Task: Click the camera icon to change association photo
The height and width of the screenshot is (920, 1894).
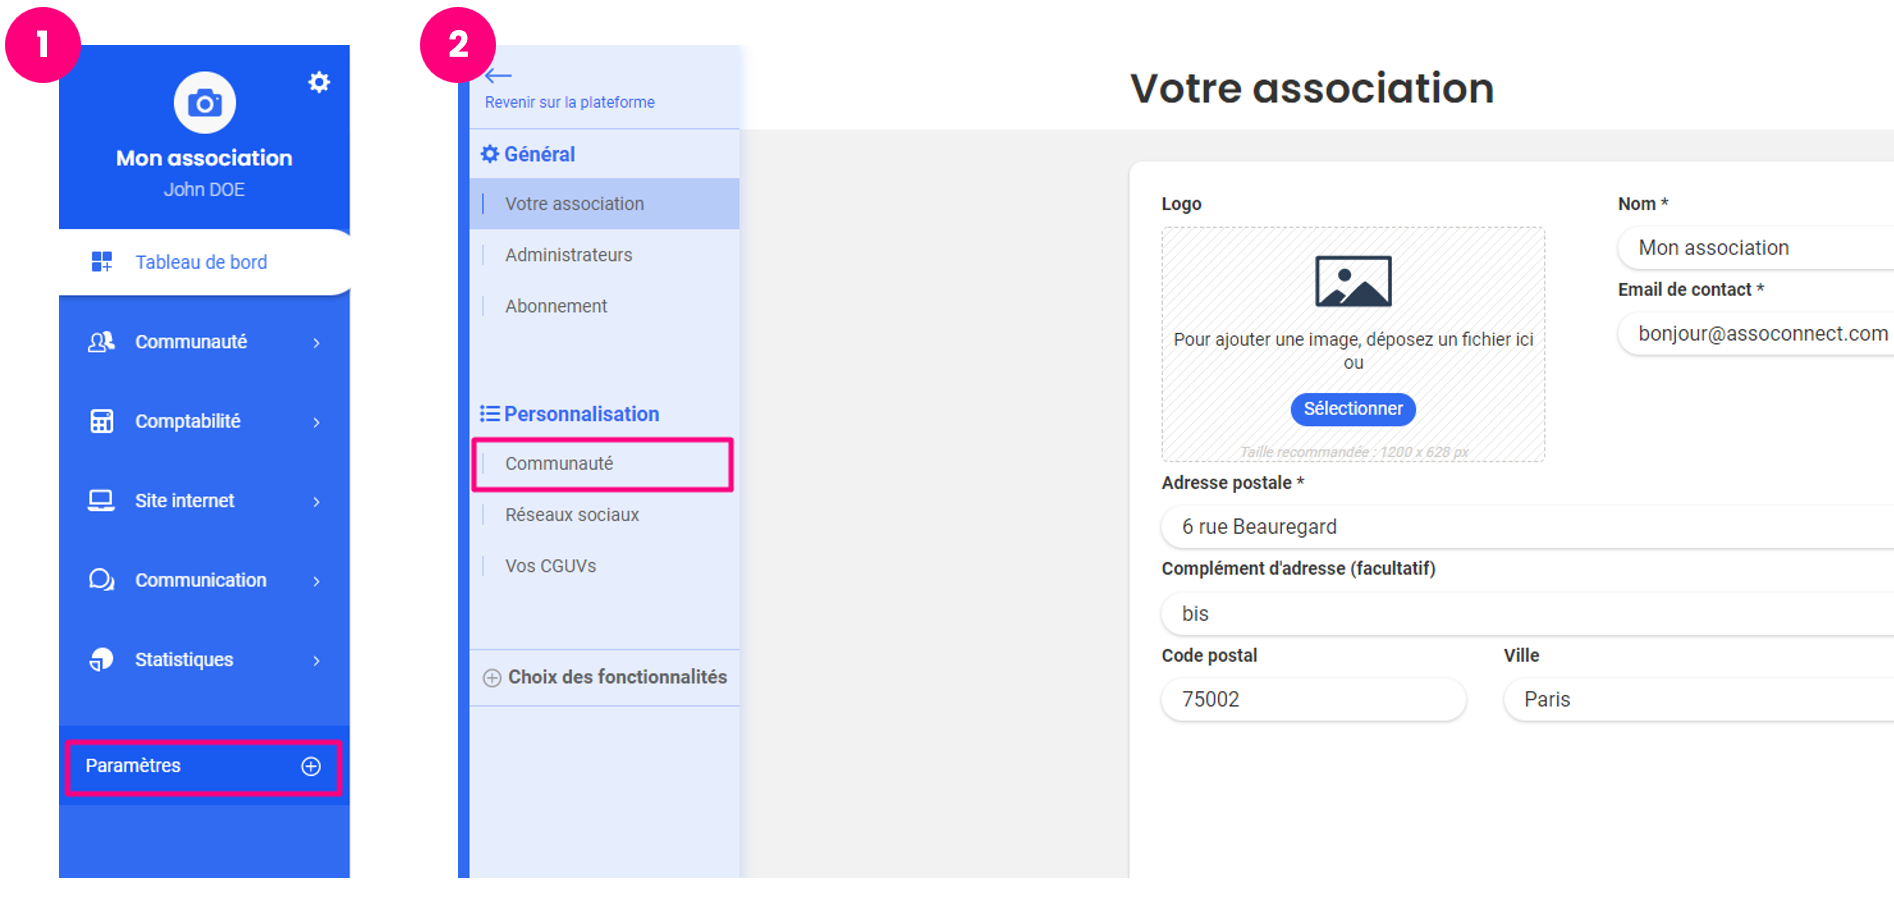Action: [204, 101]
